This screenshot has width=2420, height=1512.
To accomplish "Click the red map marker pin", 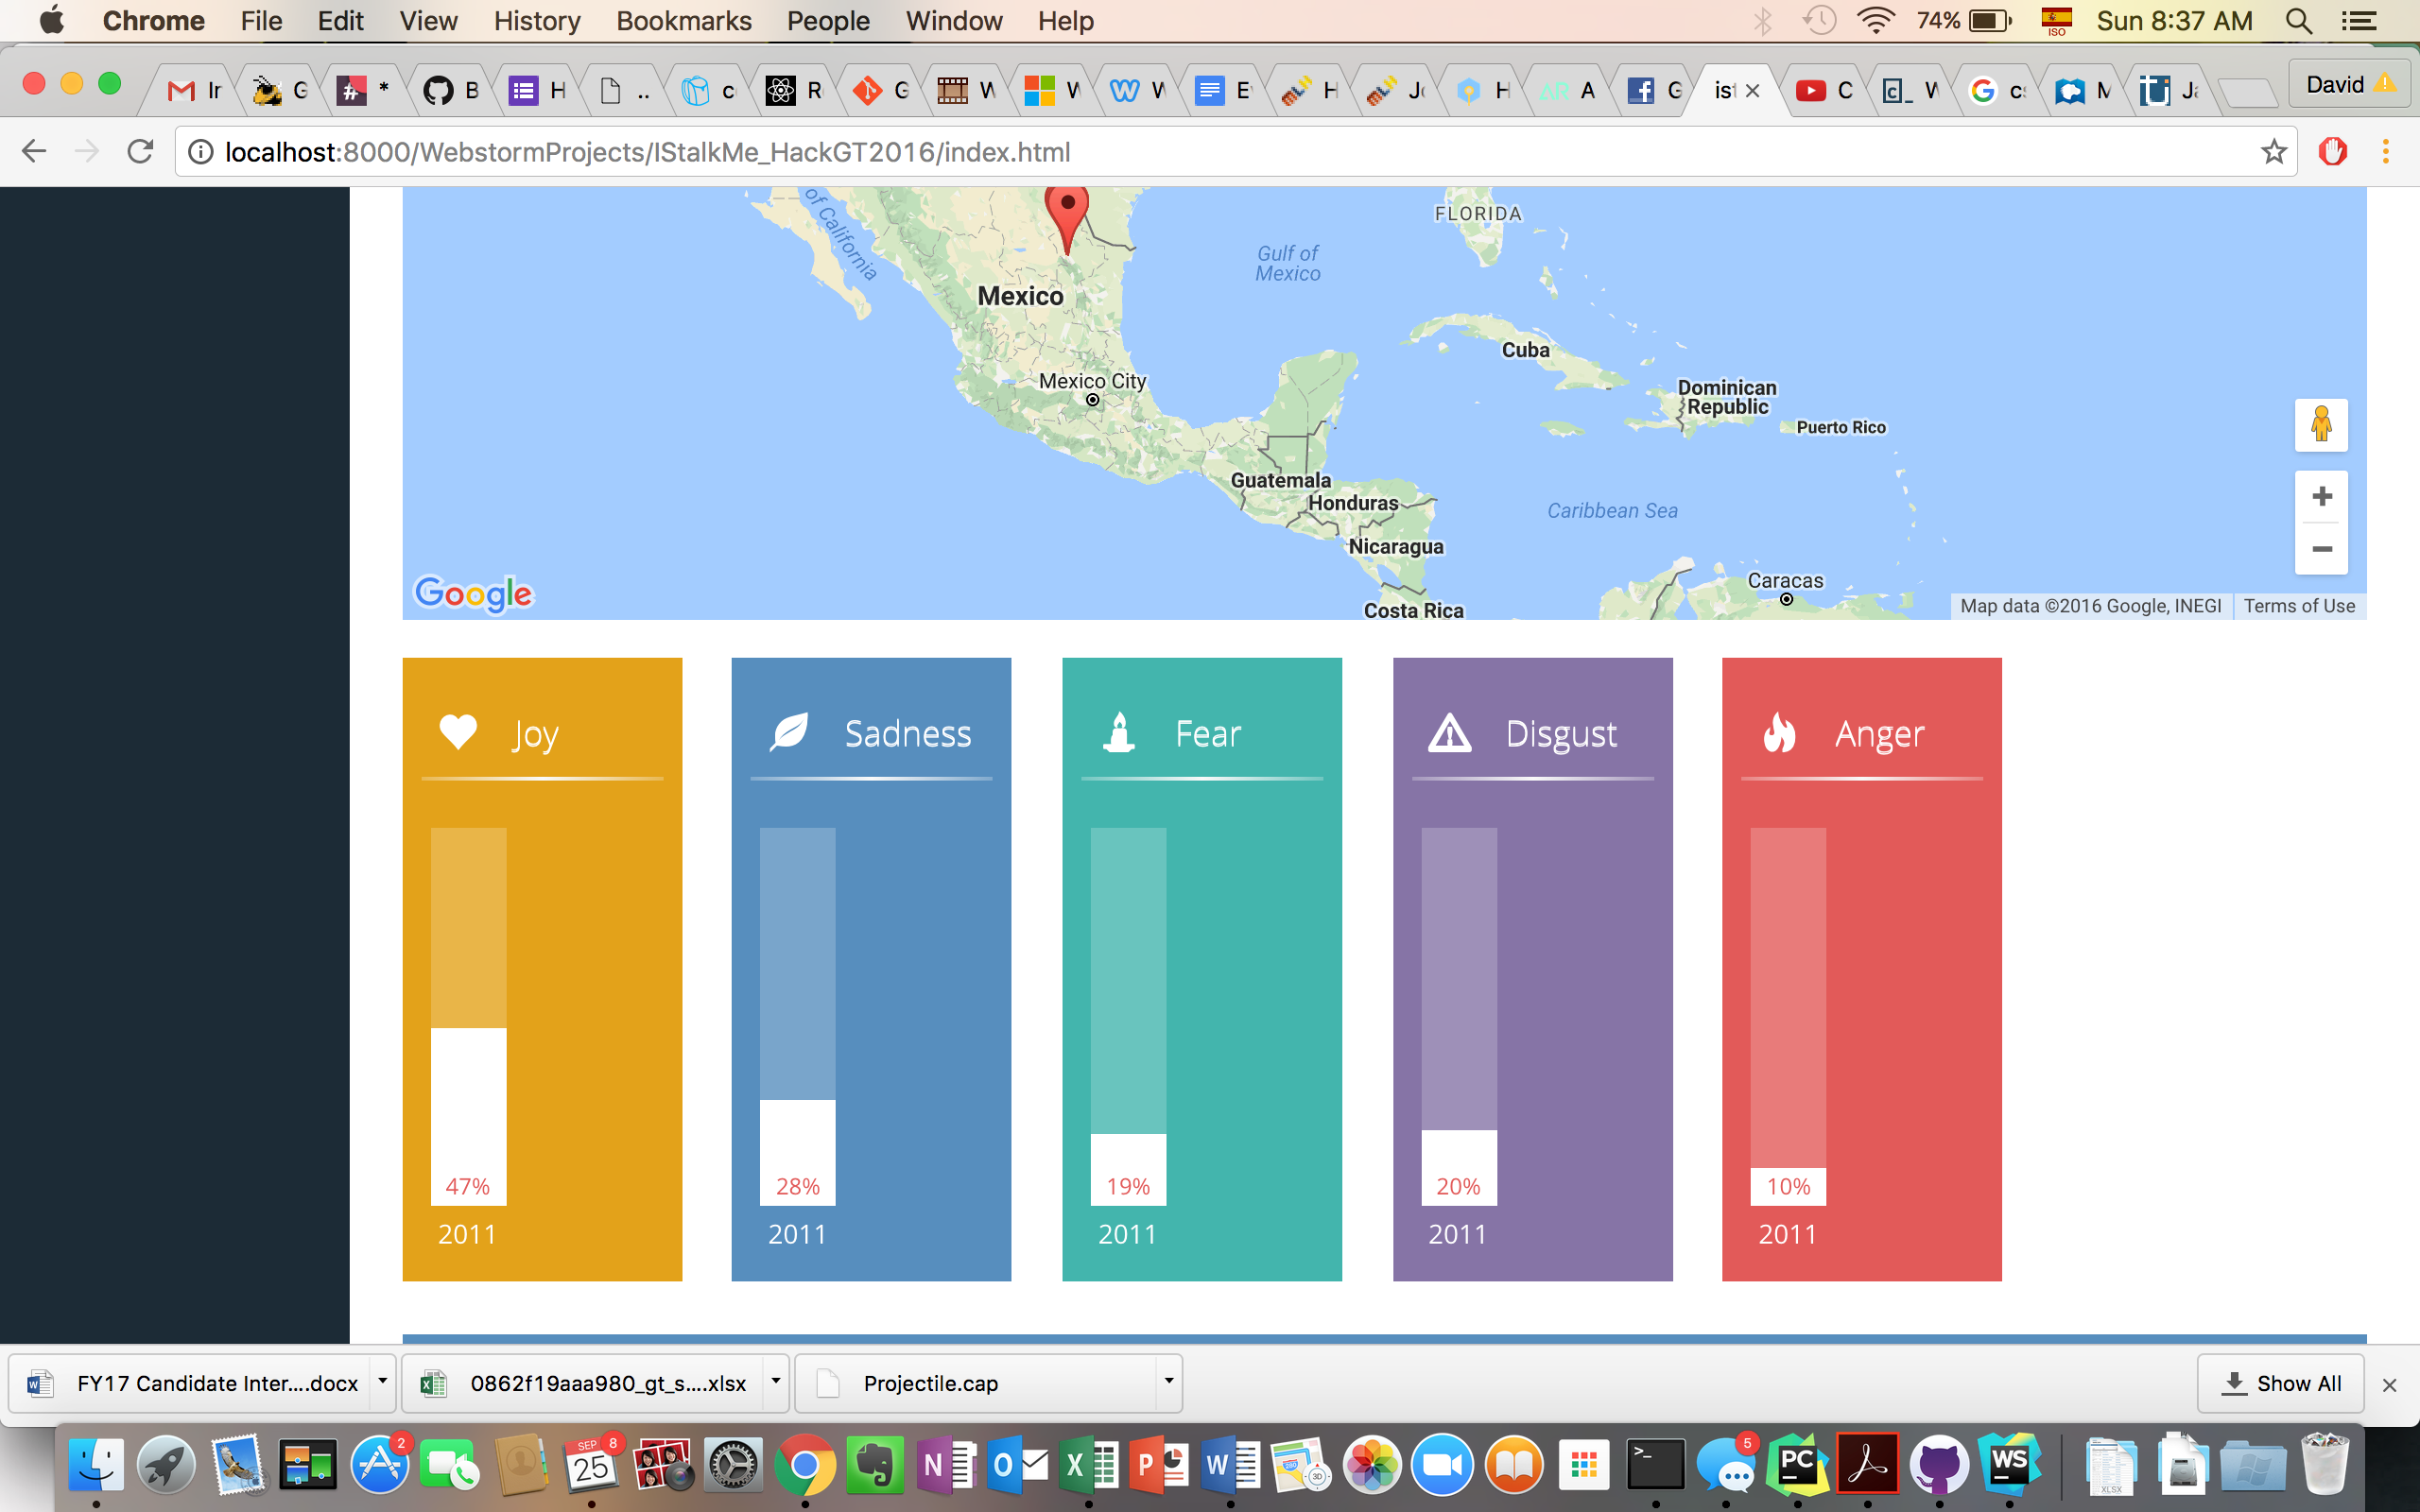I will [1067, 212].
